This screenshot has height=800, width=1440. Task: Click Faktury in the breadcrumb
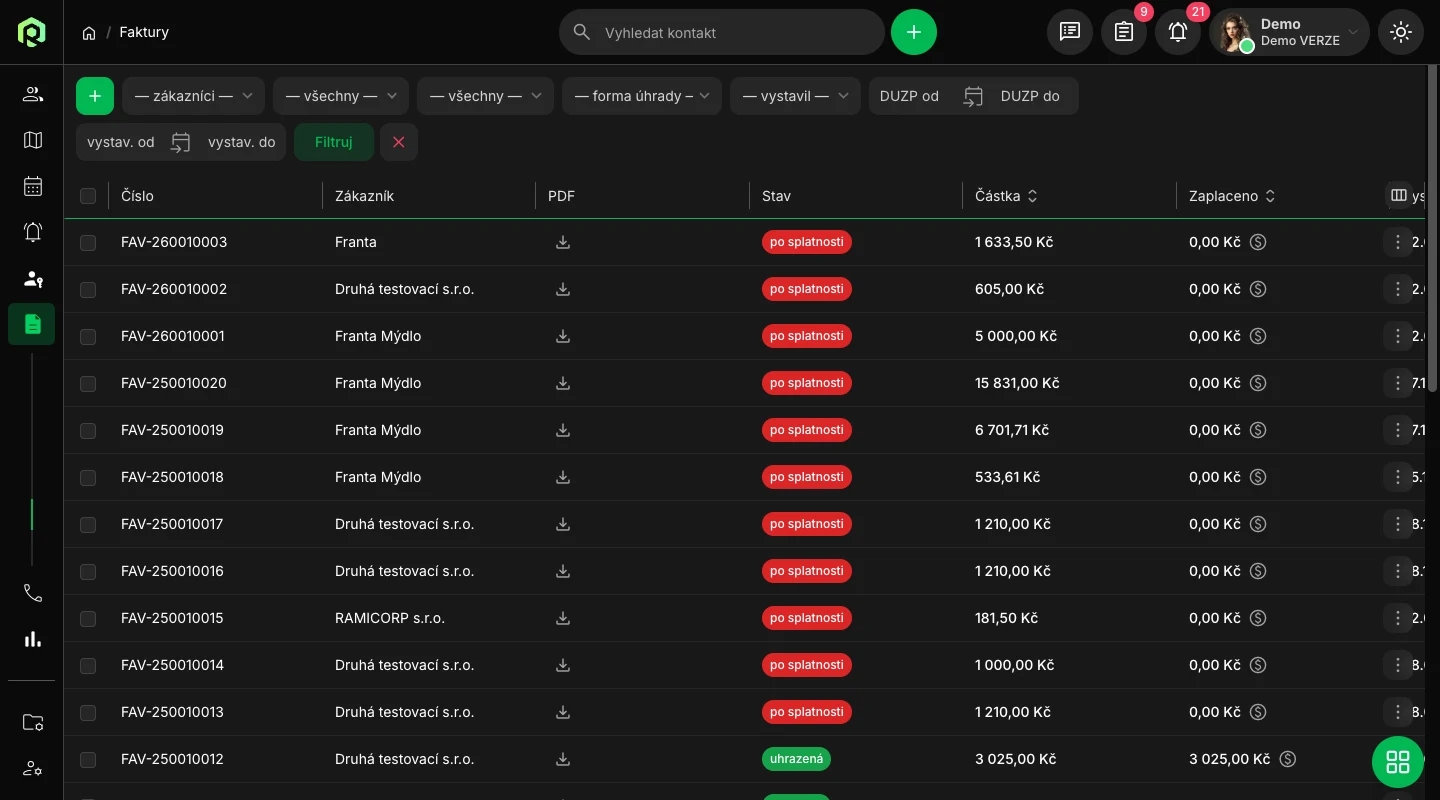tap(144, 32)
